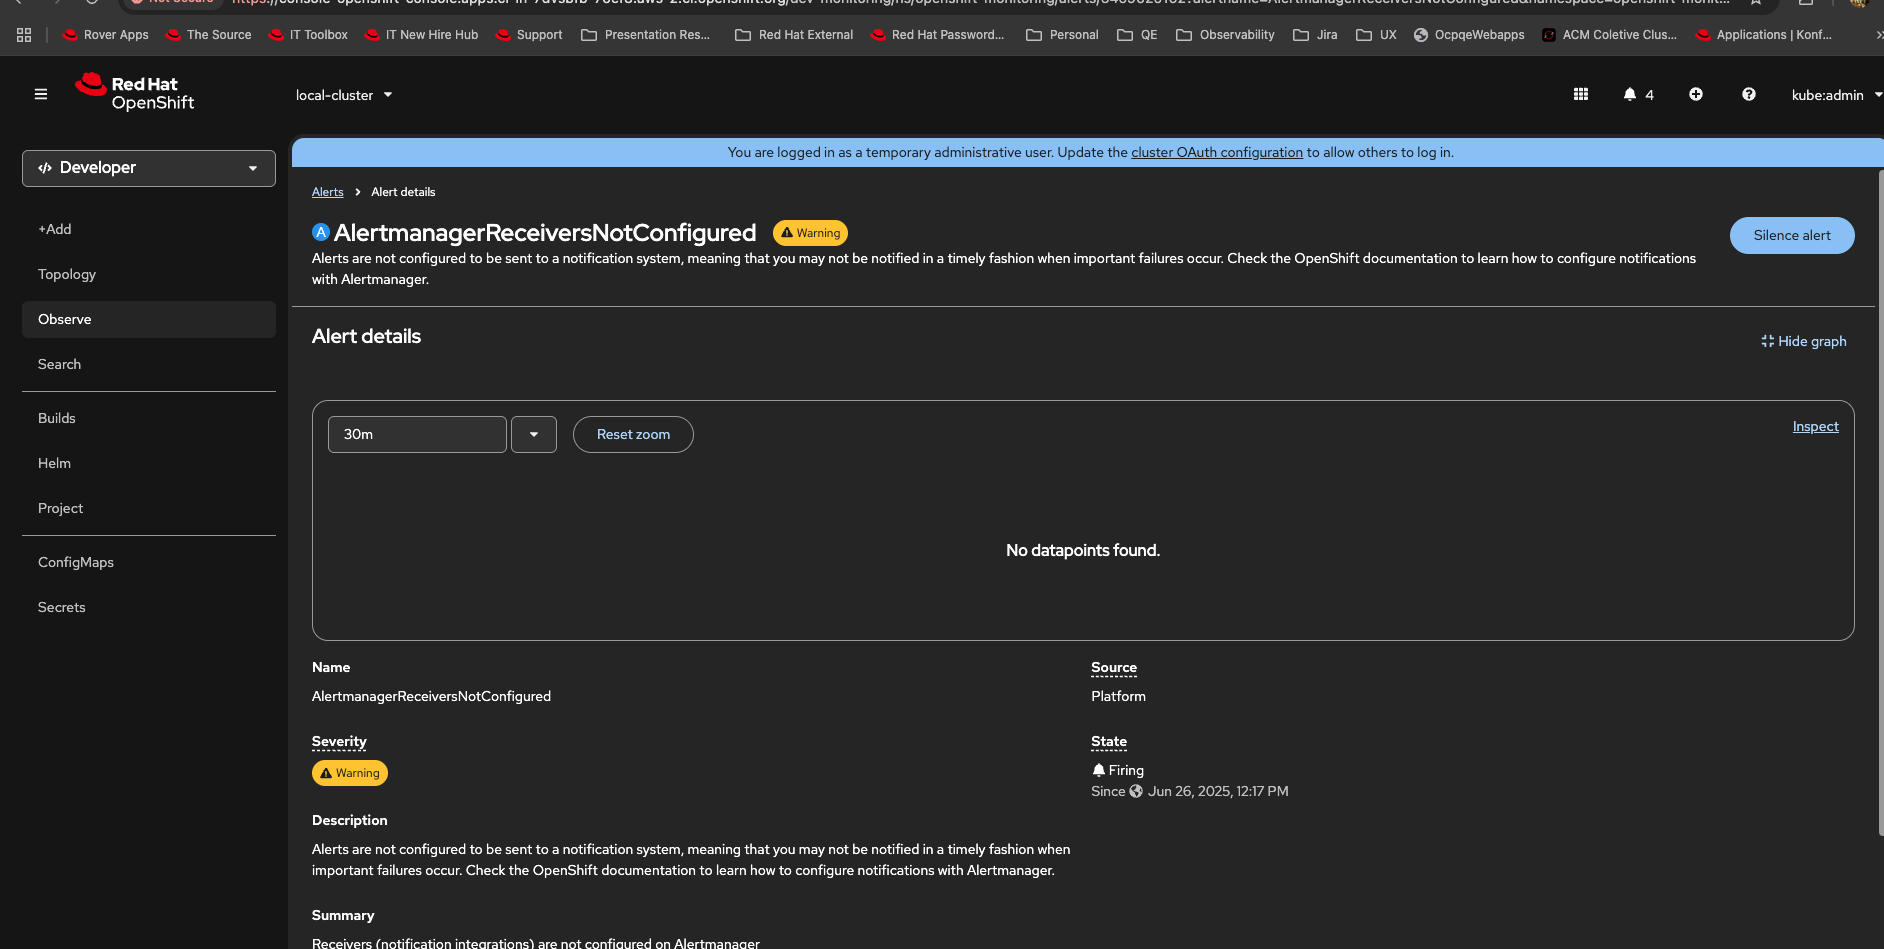Click the Severity field label
This screenshot has width=1884, height=949.
coord(339,741)
